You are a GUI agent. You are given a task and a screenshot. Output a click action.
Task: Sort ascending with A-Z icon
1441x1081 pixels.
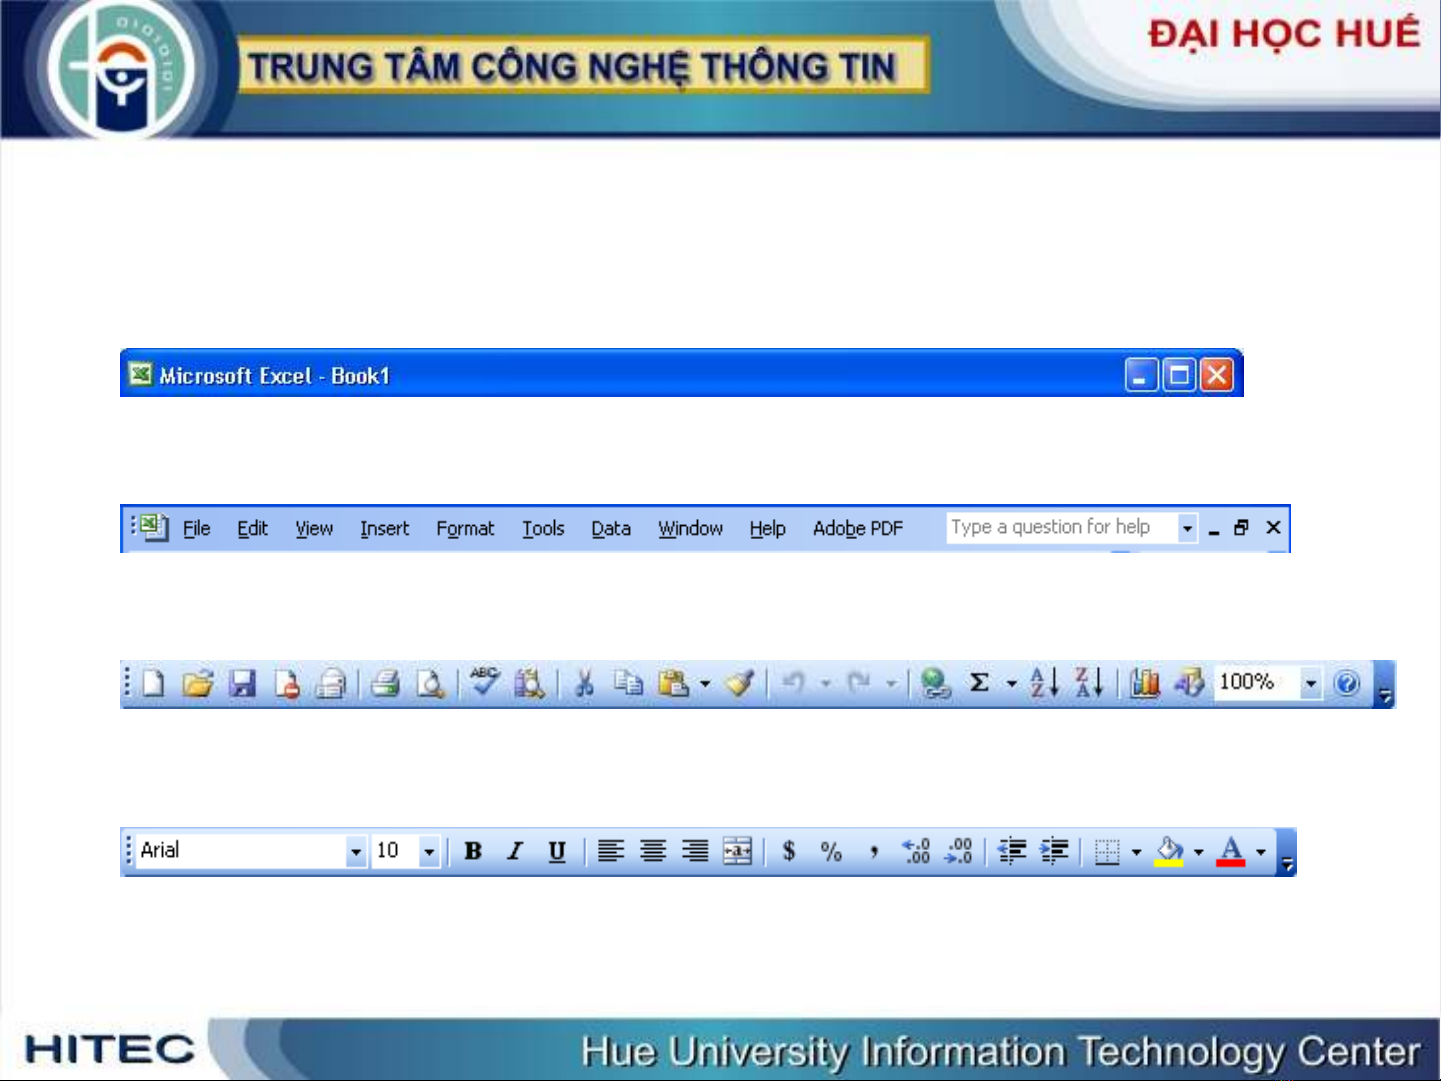click(x=1044, y=683)
